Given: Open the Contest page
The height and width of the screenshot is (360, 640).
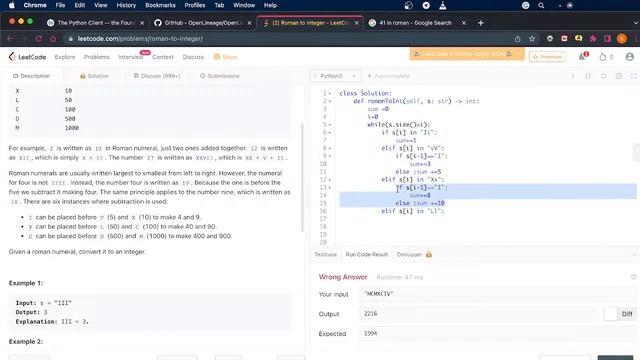Looking at the screenshot, I should [163, 57].
